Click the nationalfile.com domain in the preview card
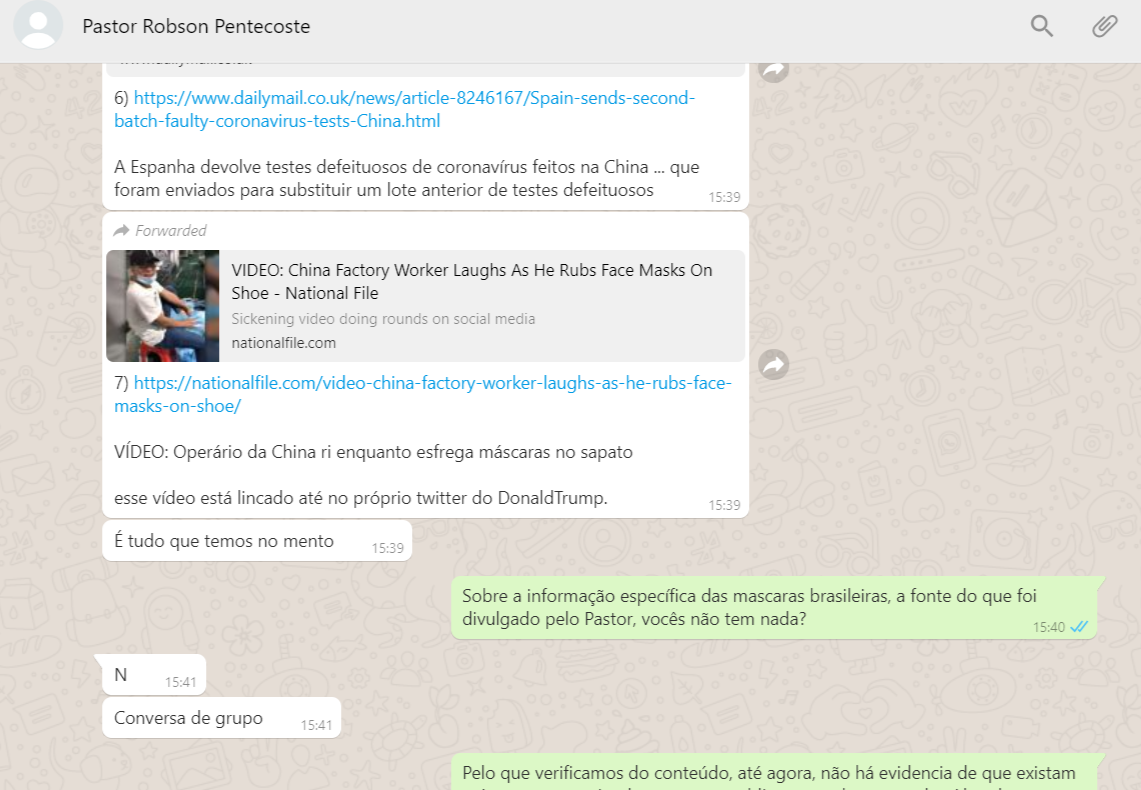Image resolution: width=1141 pixels, height=790 pixels. pos(284,343)
